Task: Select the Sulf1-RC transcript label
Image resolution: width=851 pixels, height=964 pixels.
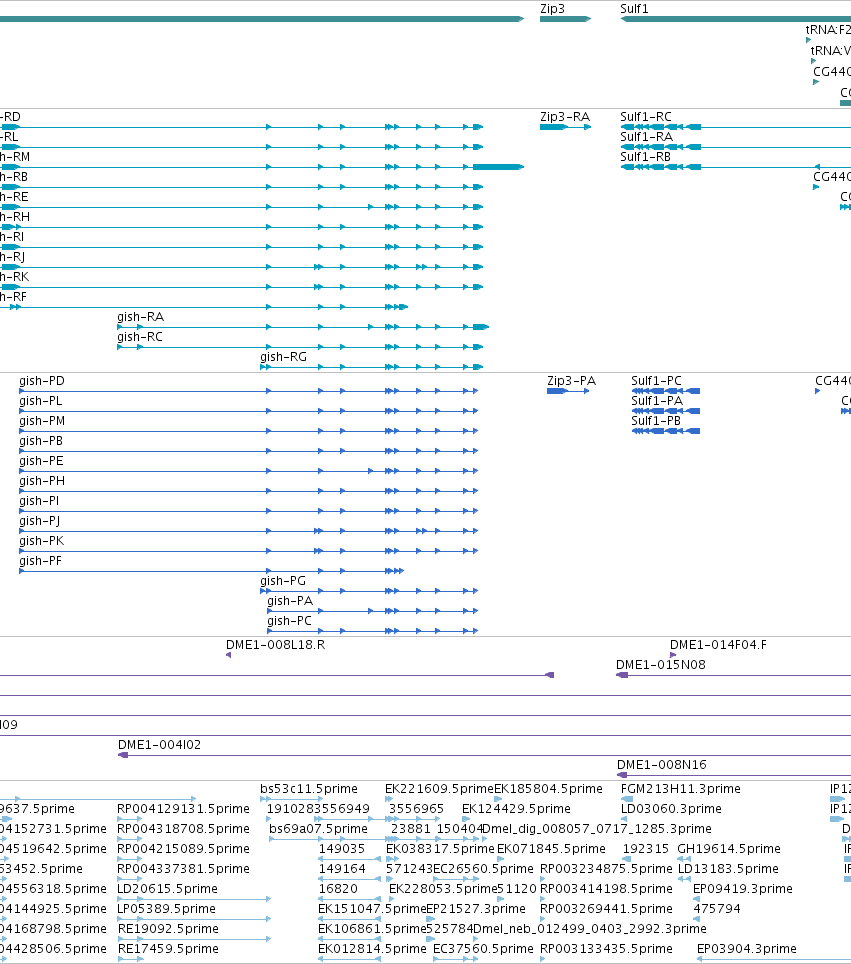Action: 646,117
